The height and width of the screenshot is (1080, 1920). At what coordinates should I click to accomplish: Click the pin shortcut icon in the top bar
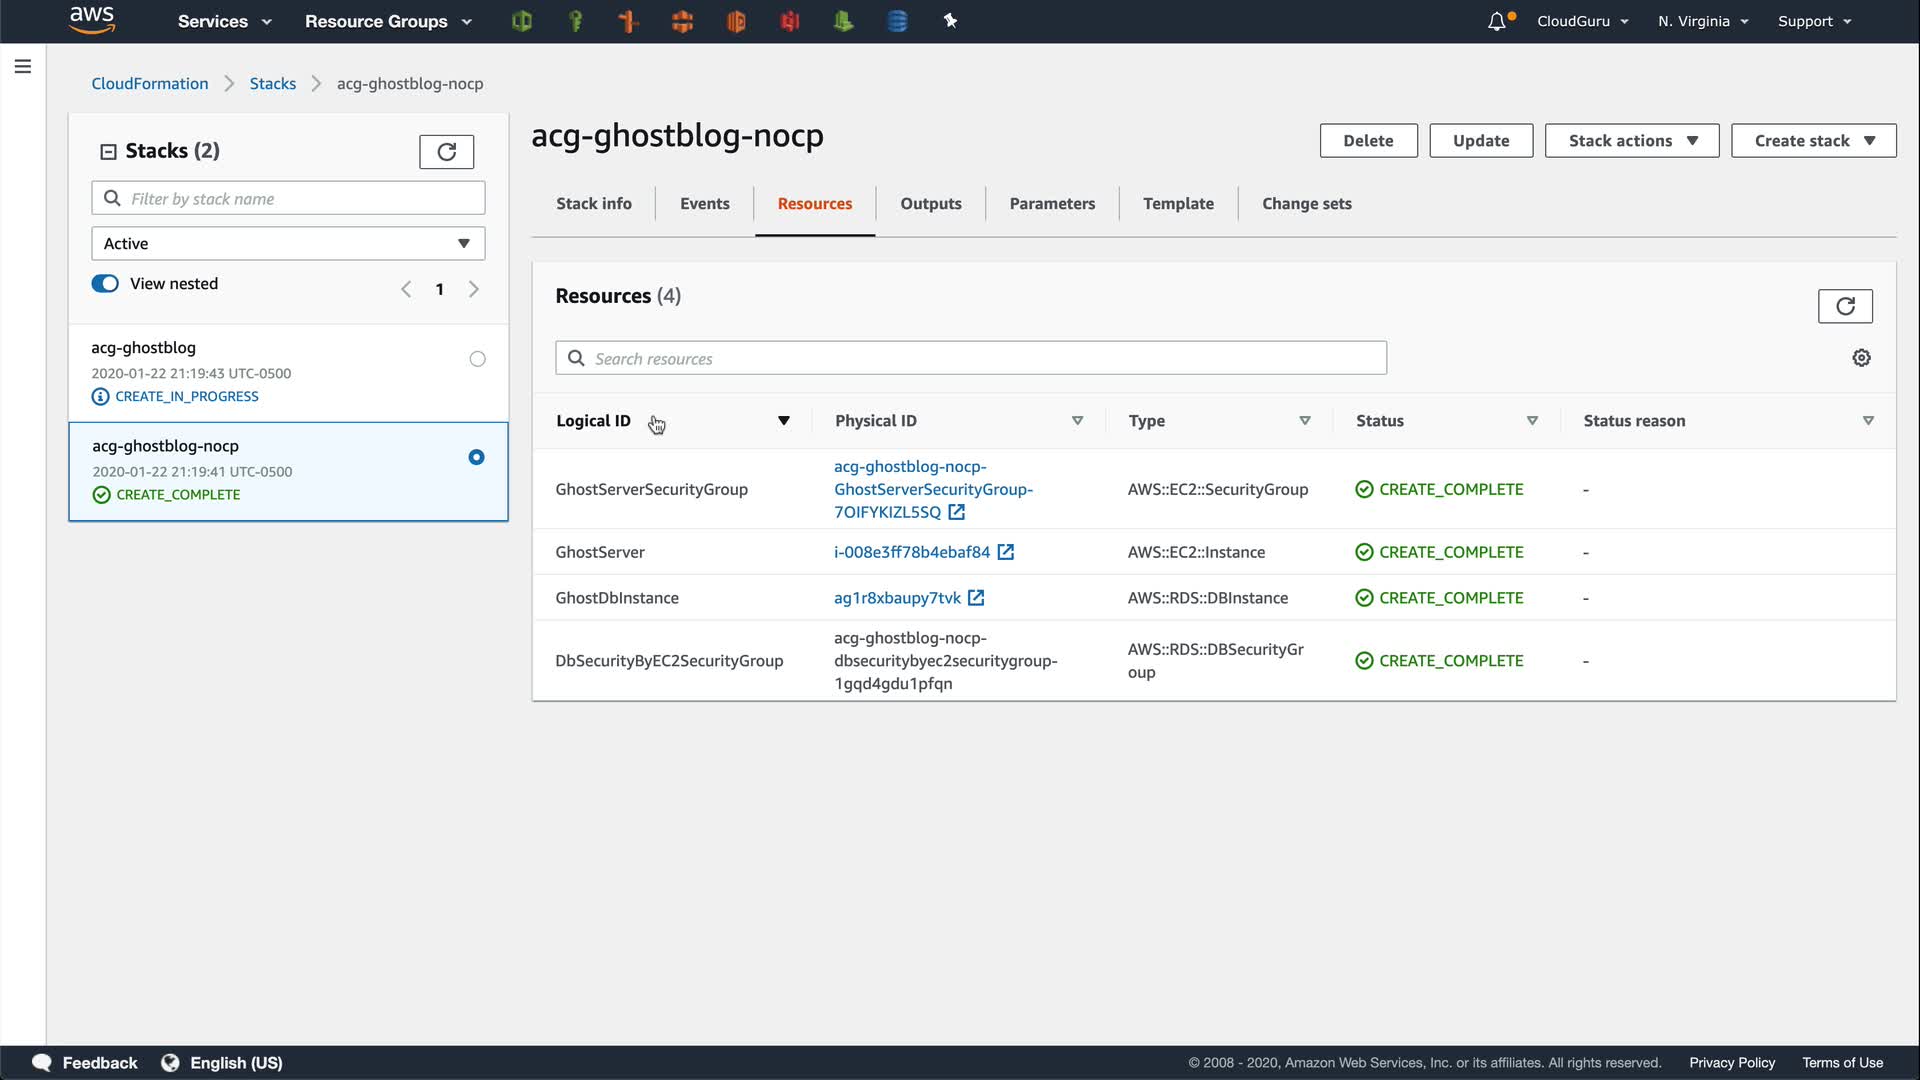(950, 21)
